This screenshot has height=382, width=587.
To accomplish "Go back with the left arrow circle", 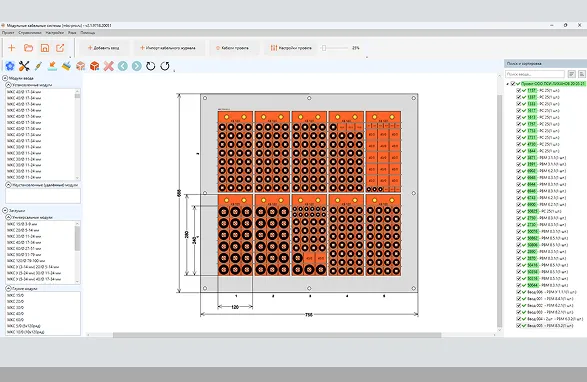I will point(123,66).
